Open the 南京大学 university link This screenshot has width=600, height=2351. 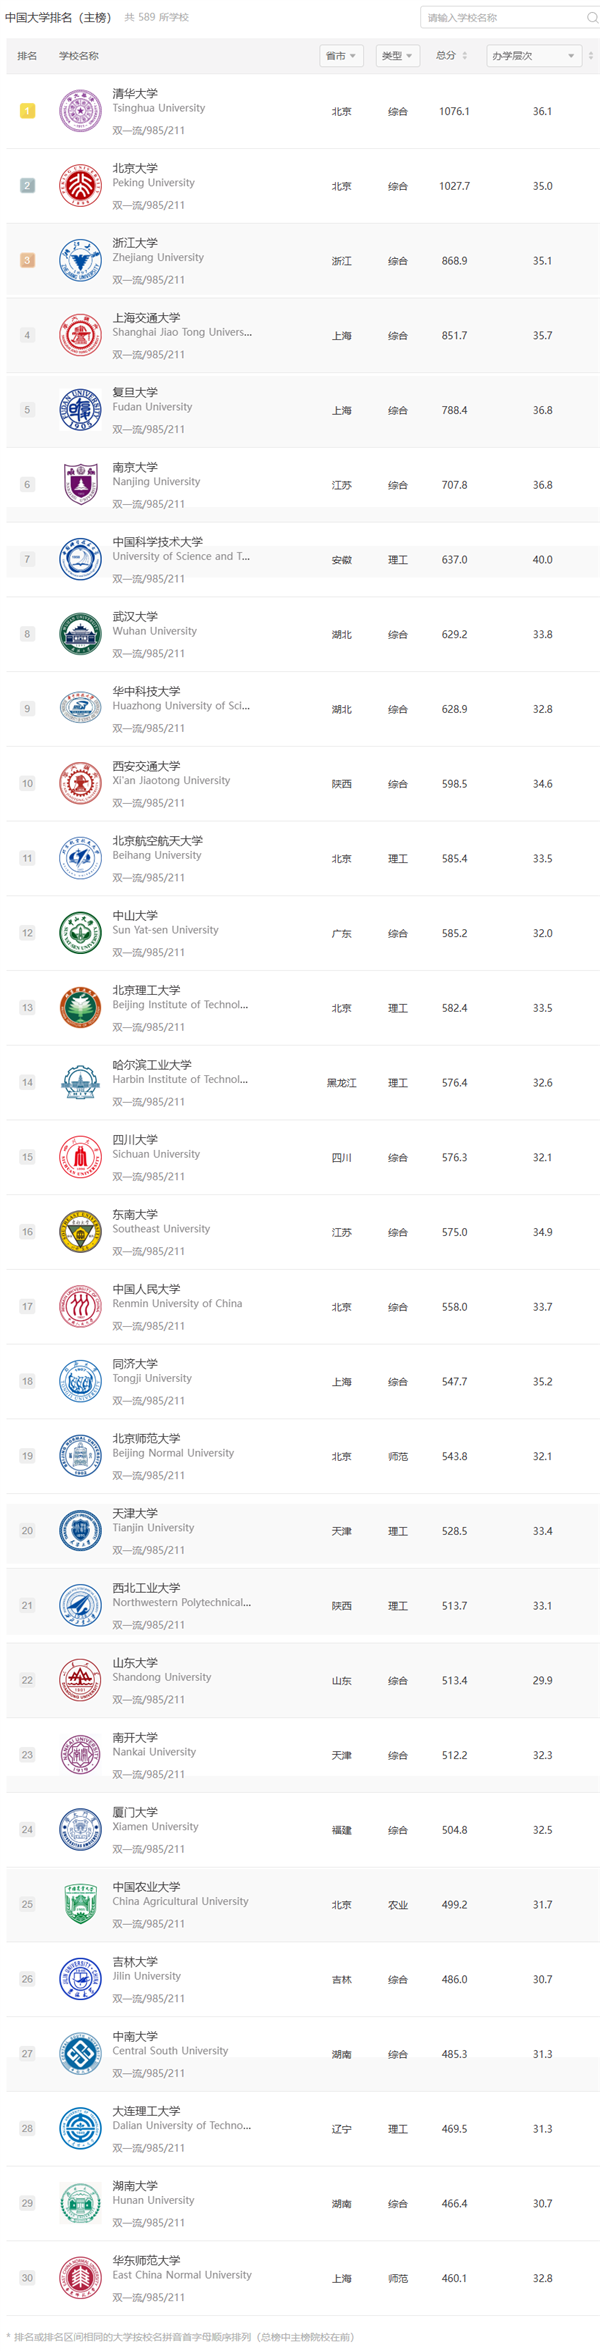[135, 467]
